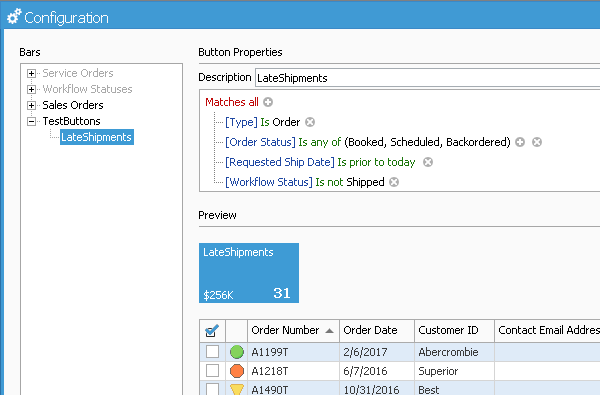Click orange octagon status icon for A1218T
The height and width of the screenshot is (395, 600).
pyautogui.click(x=237, y=371)
